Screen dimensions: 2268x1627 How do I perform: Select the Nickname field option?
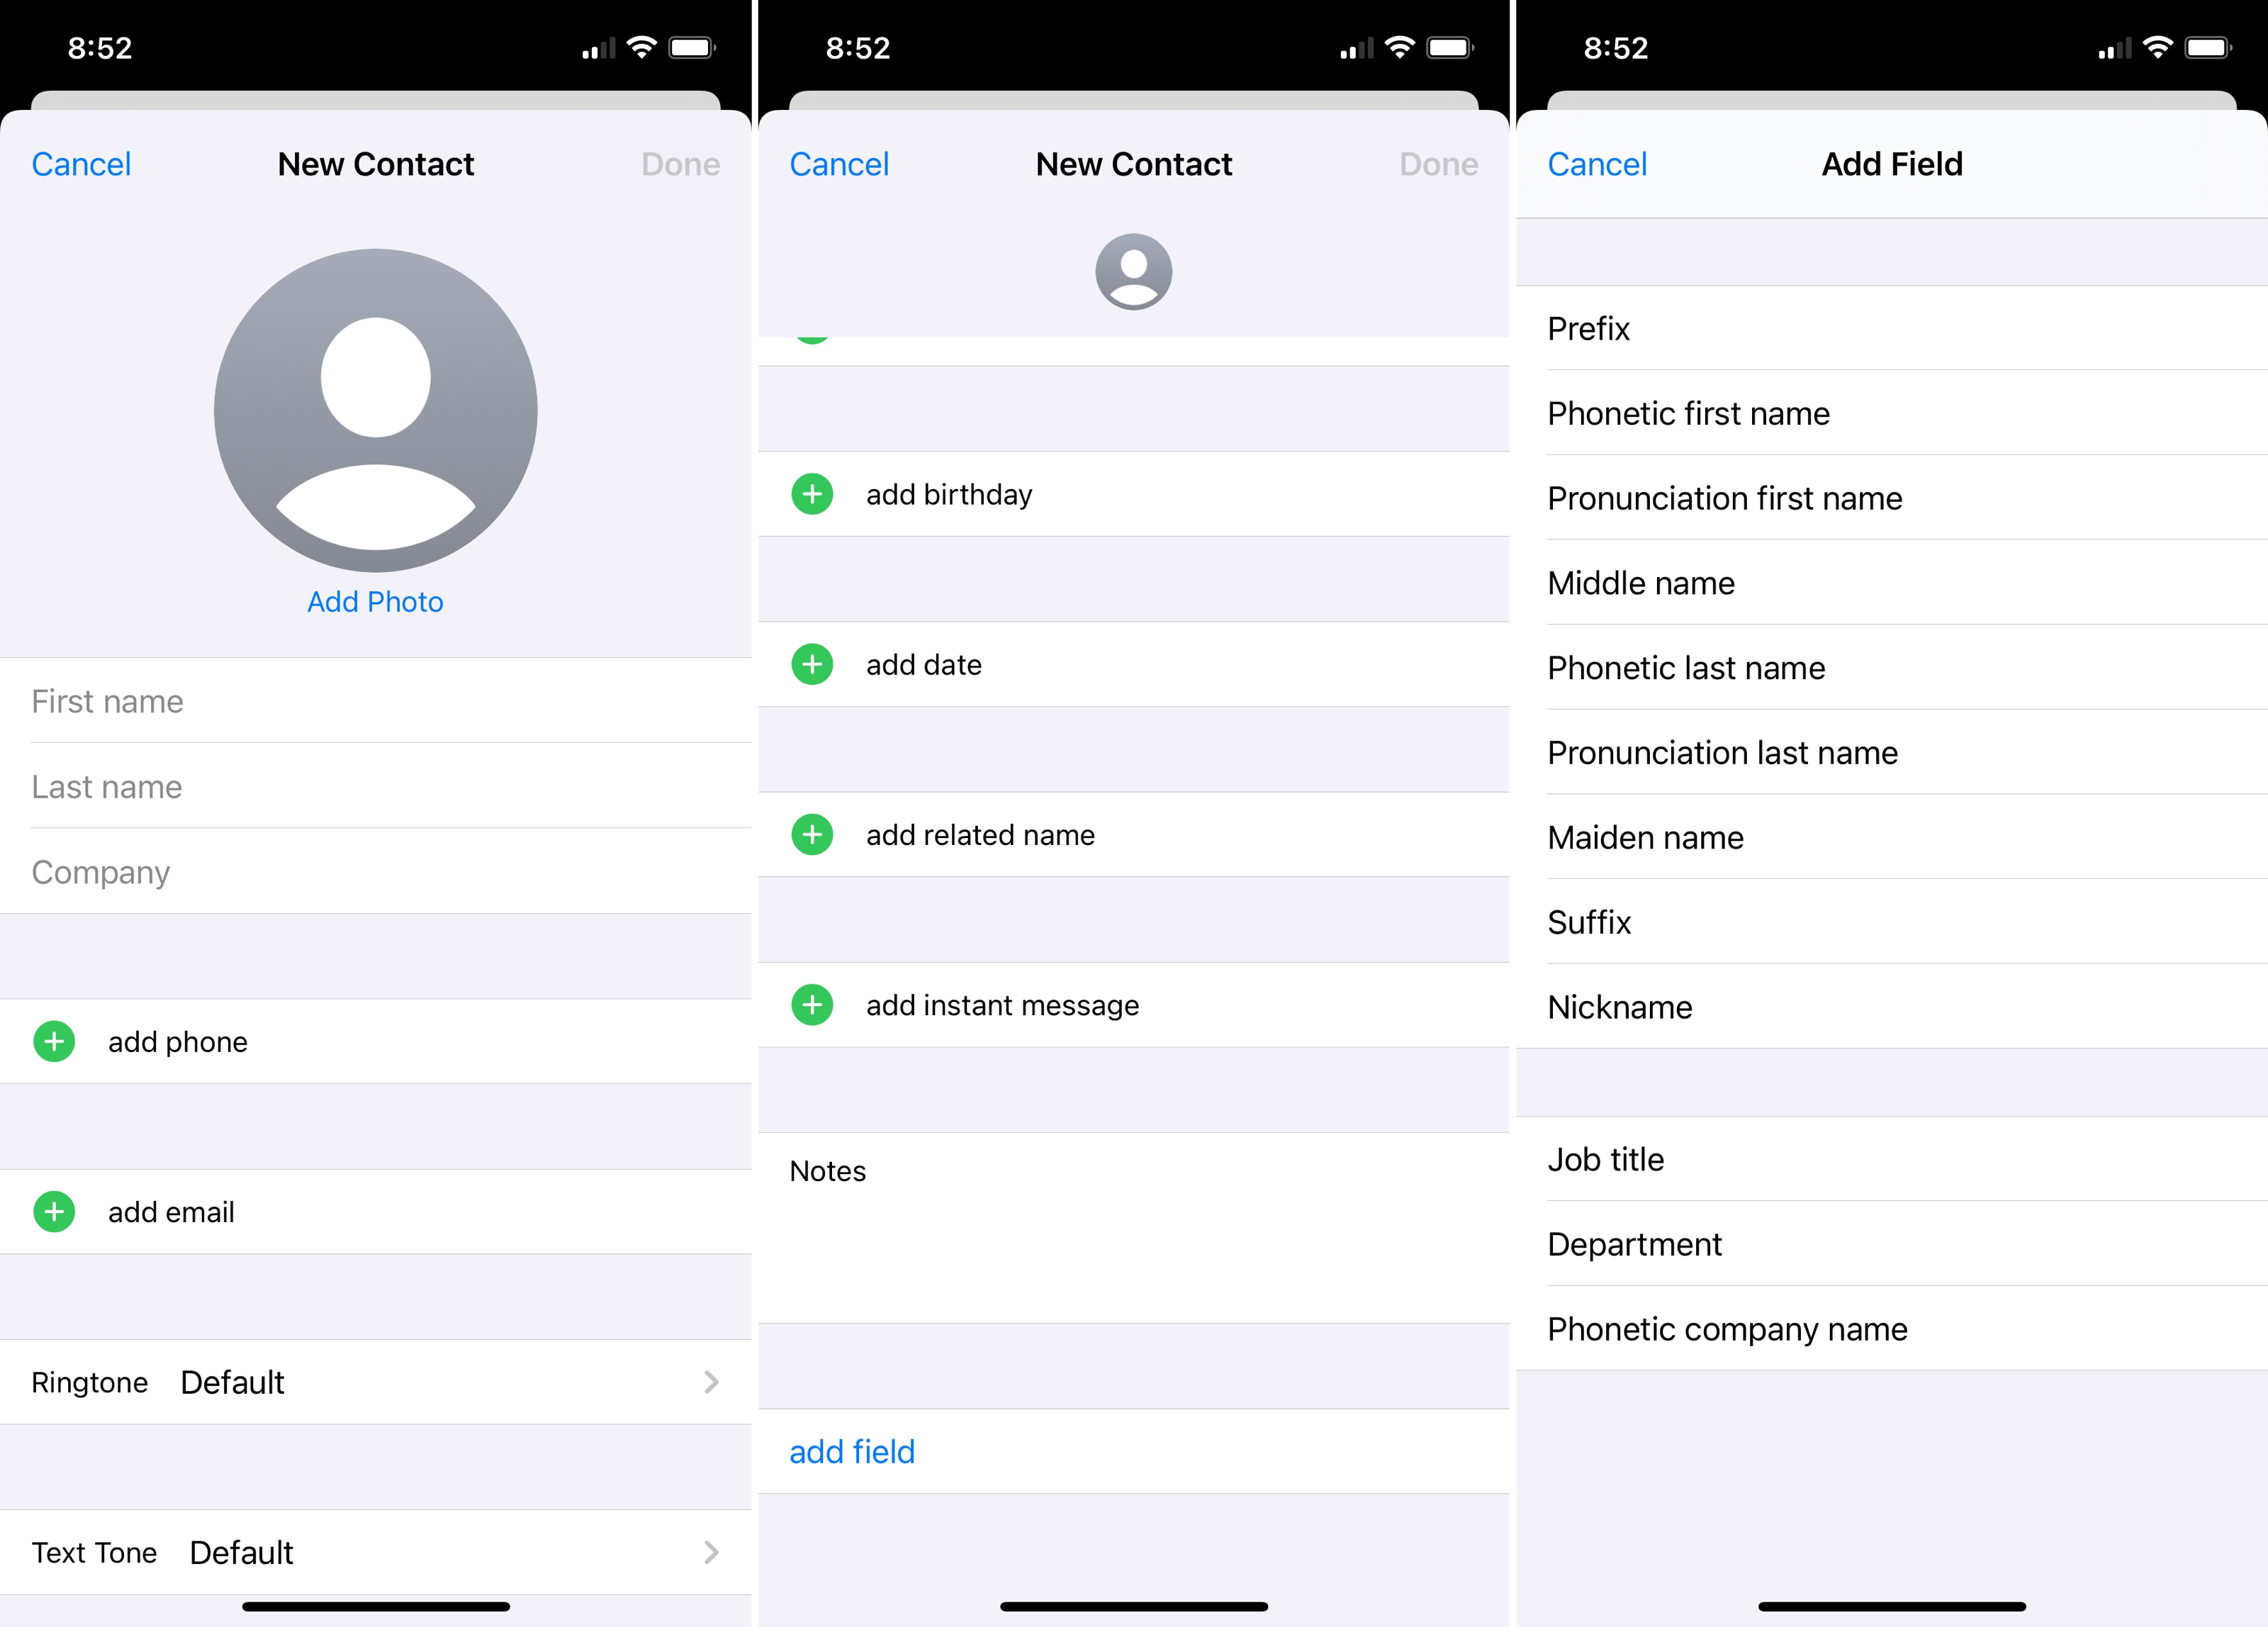pyautogui.click(x=1619, y=1007)
